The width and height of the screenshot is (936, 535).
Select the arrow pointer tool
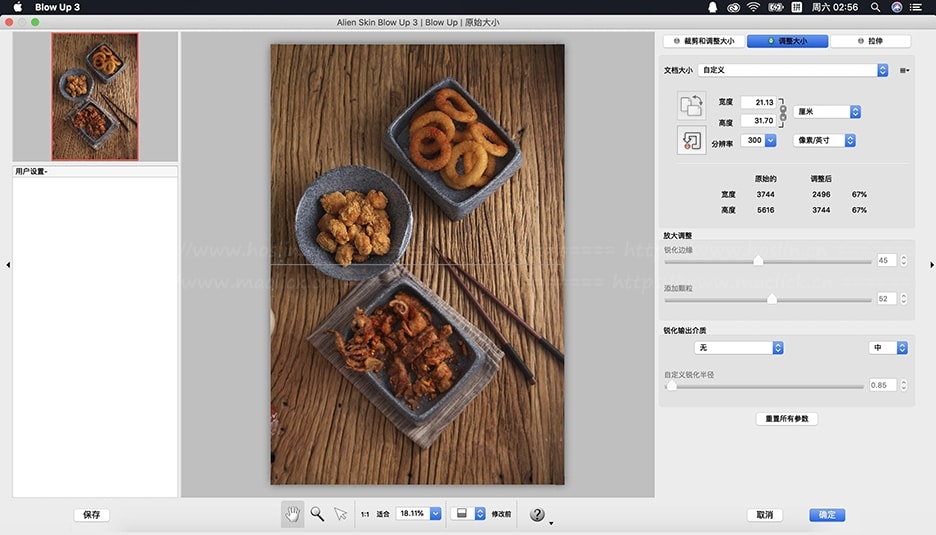pos(341,514)
